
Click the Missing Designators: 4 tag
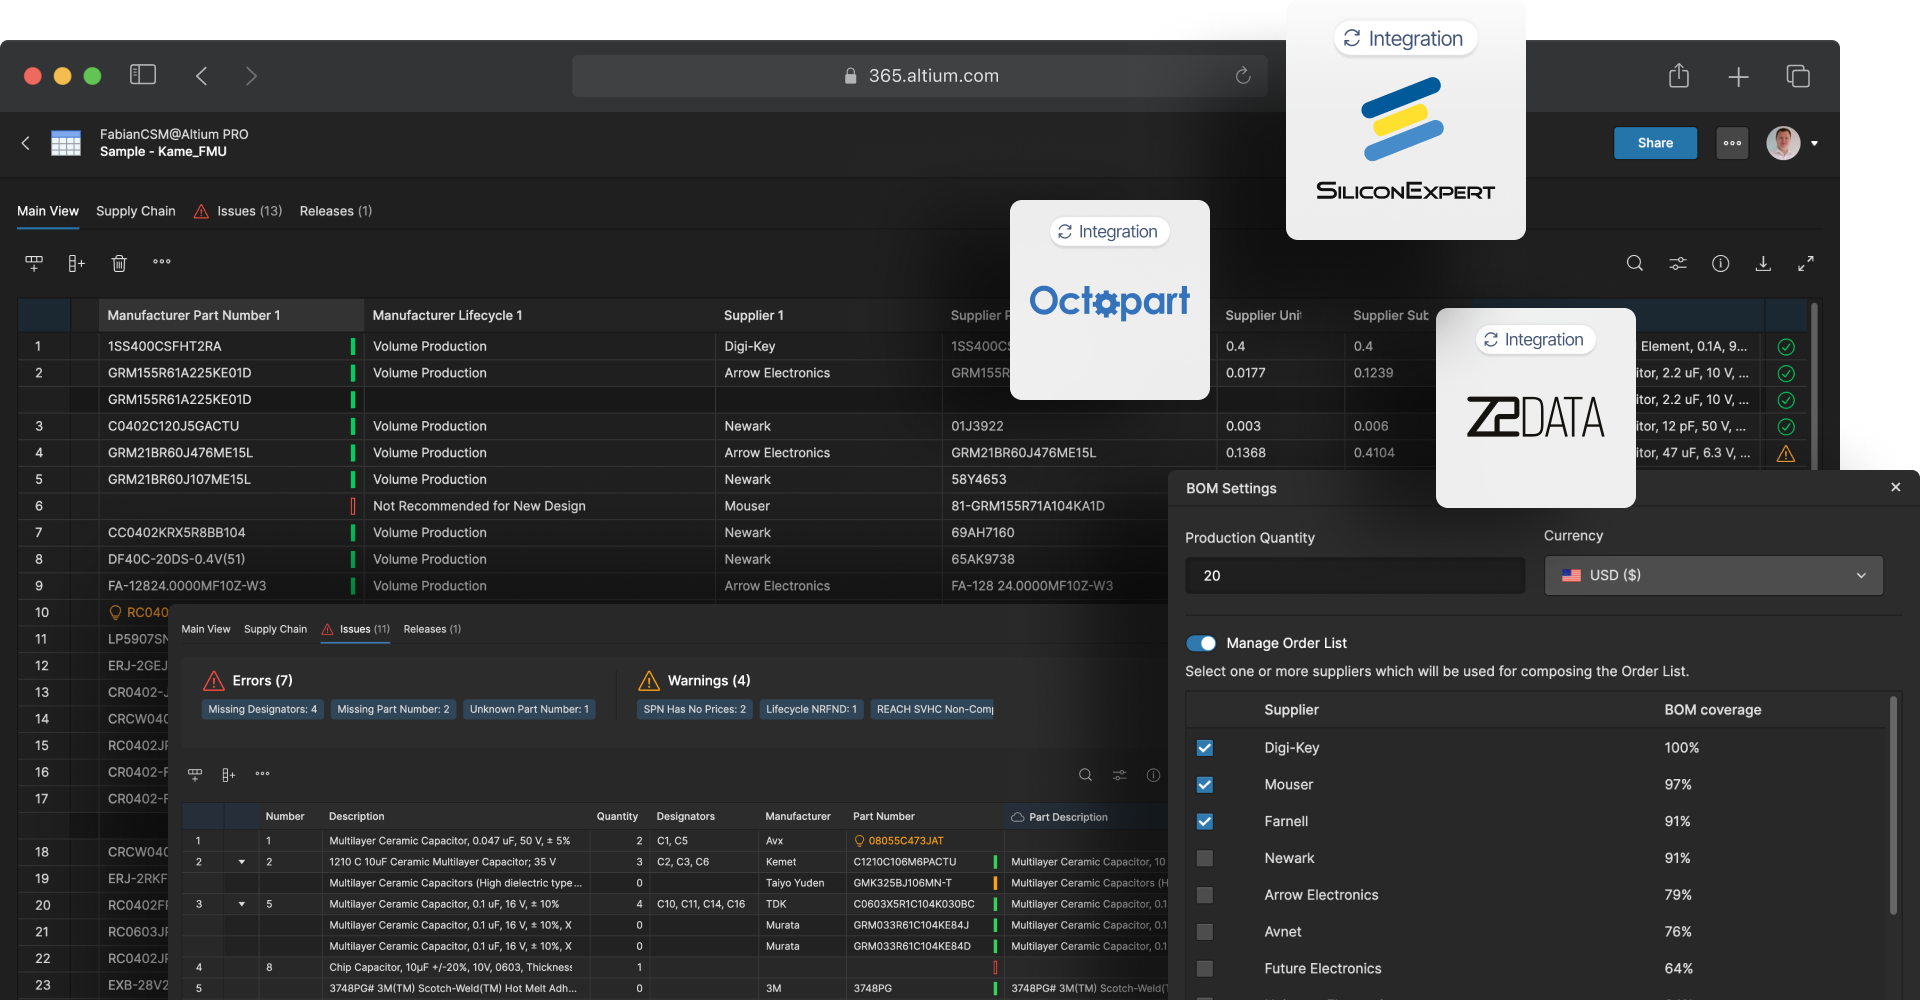[263, 709]
